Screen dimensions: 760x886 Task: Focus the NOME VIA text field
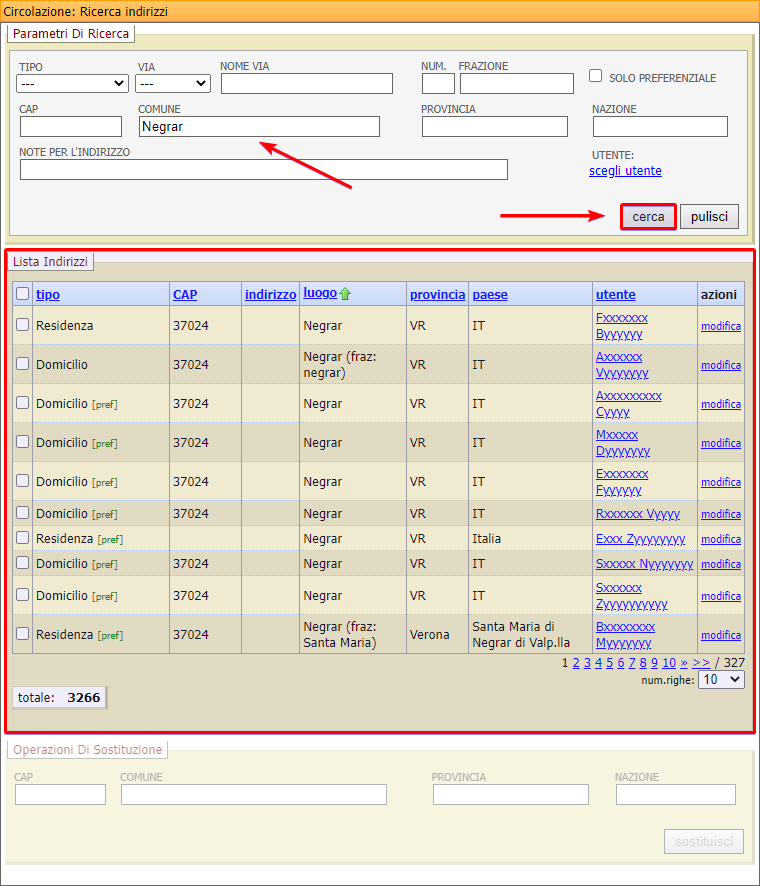306,83
